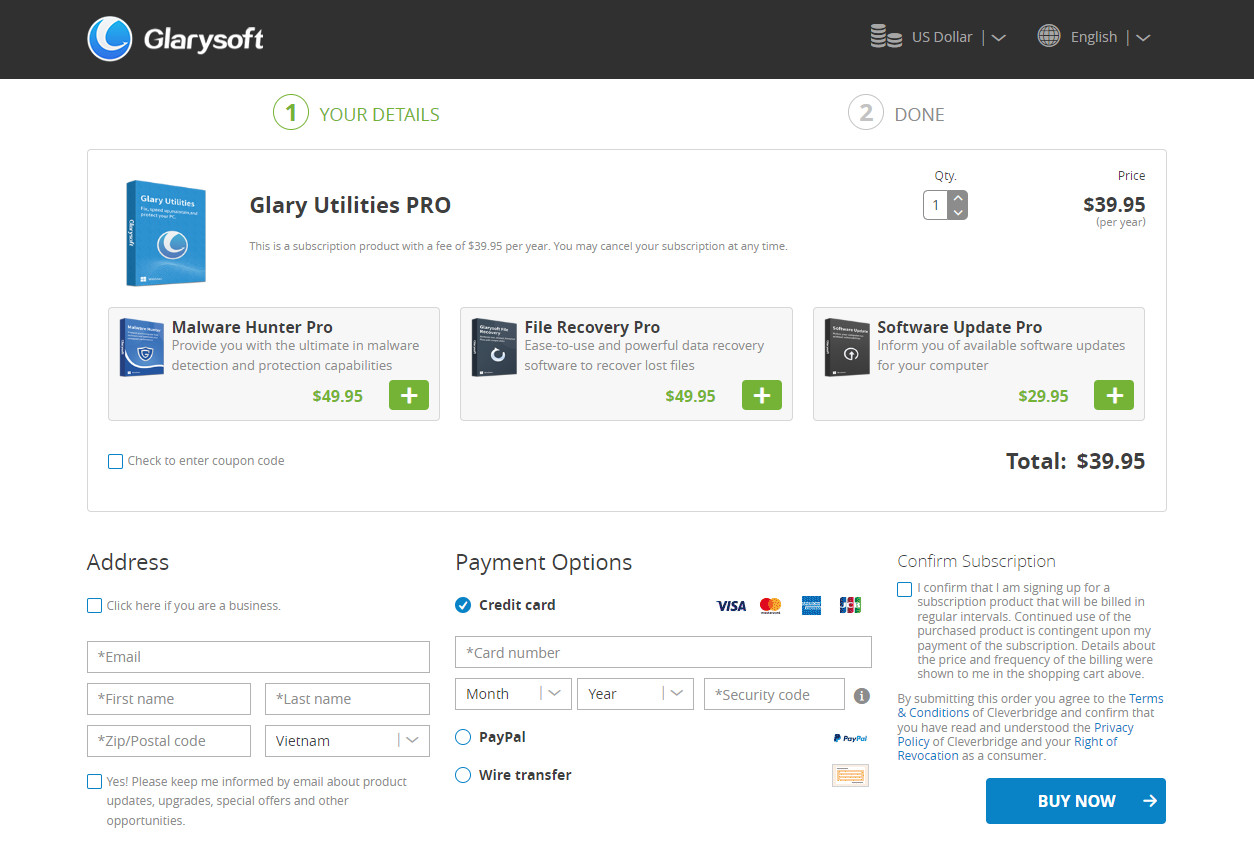1254x844 pixels.
Task: Check the coupon code checkbox
Action: (x=115, y=461)
